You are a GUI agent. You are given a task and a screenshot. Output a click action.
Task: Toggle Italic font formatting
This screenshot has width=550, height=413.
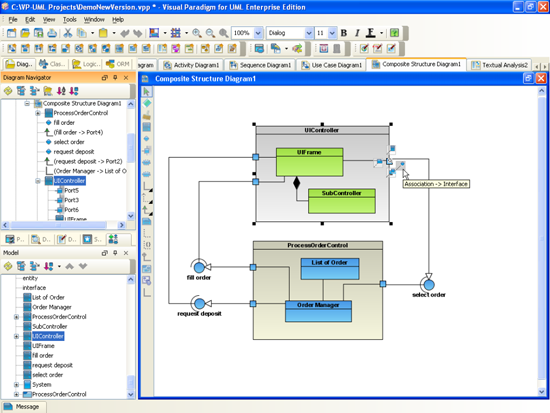click(x=357, y=33)
